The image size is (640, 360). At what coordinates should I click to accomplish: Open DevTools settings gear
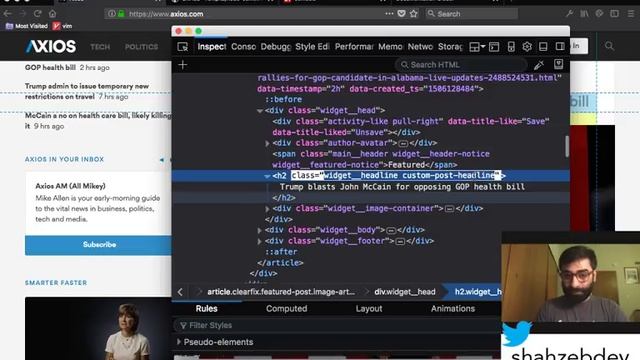[x=527, y=47]
